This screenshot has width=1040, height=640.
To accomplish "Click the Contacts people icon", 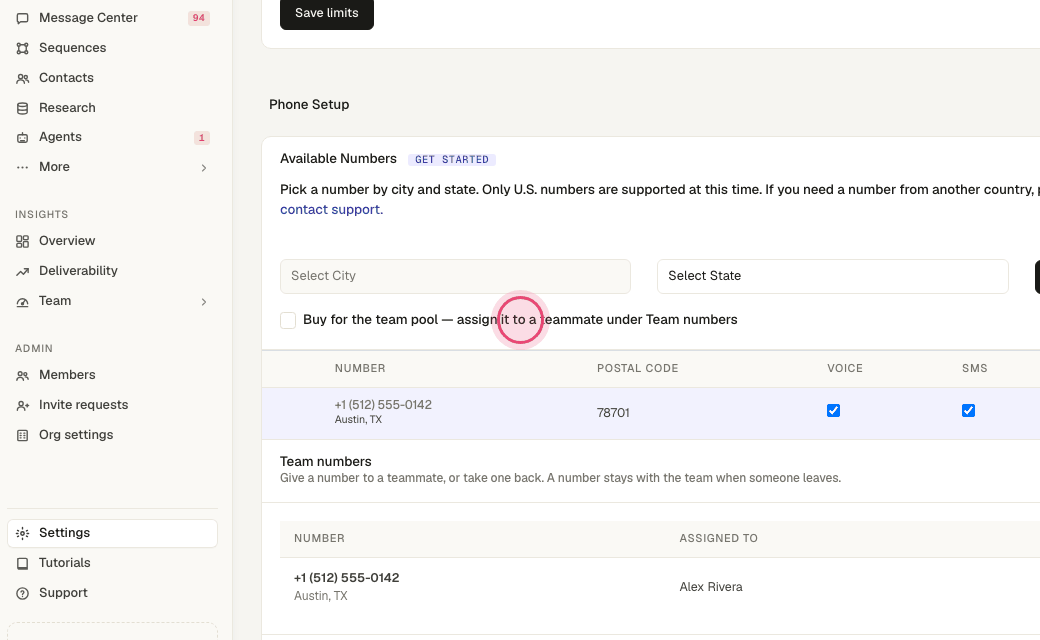I will (23, 78).
